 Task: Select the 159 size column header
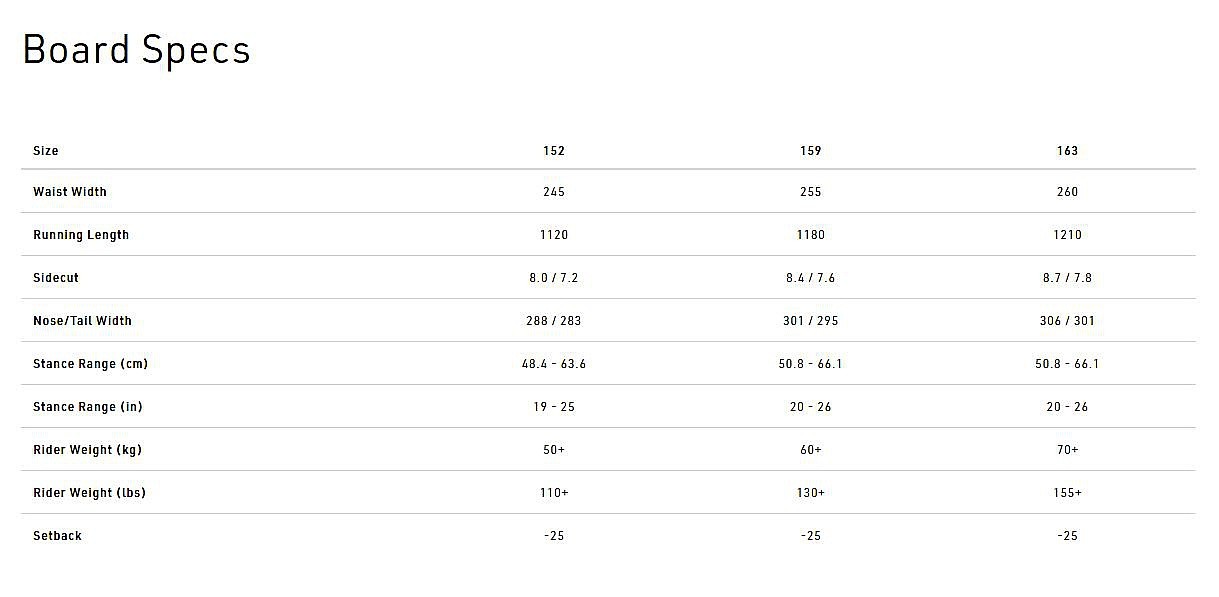(811, 151)
